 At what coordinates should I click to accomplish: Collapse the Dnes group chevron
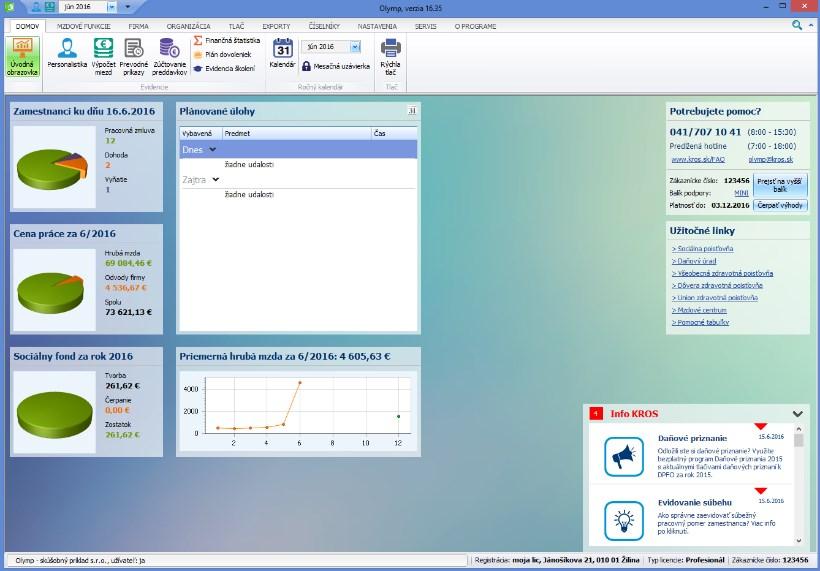(212, 150)
